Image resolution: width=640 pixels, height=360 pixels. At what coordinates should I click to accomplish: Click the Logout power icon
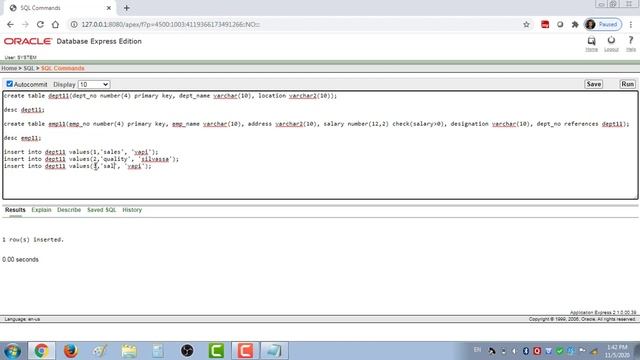point(611,40)
